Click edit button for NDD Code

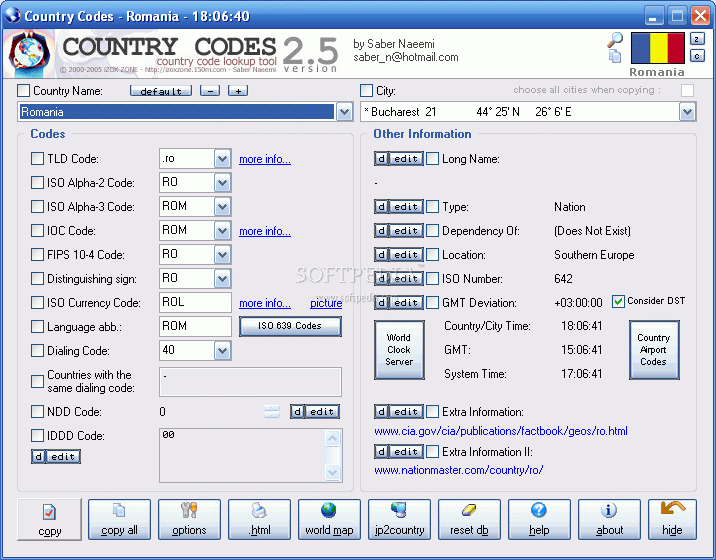[x=322, y=412]
